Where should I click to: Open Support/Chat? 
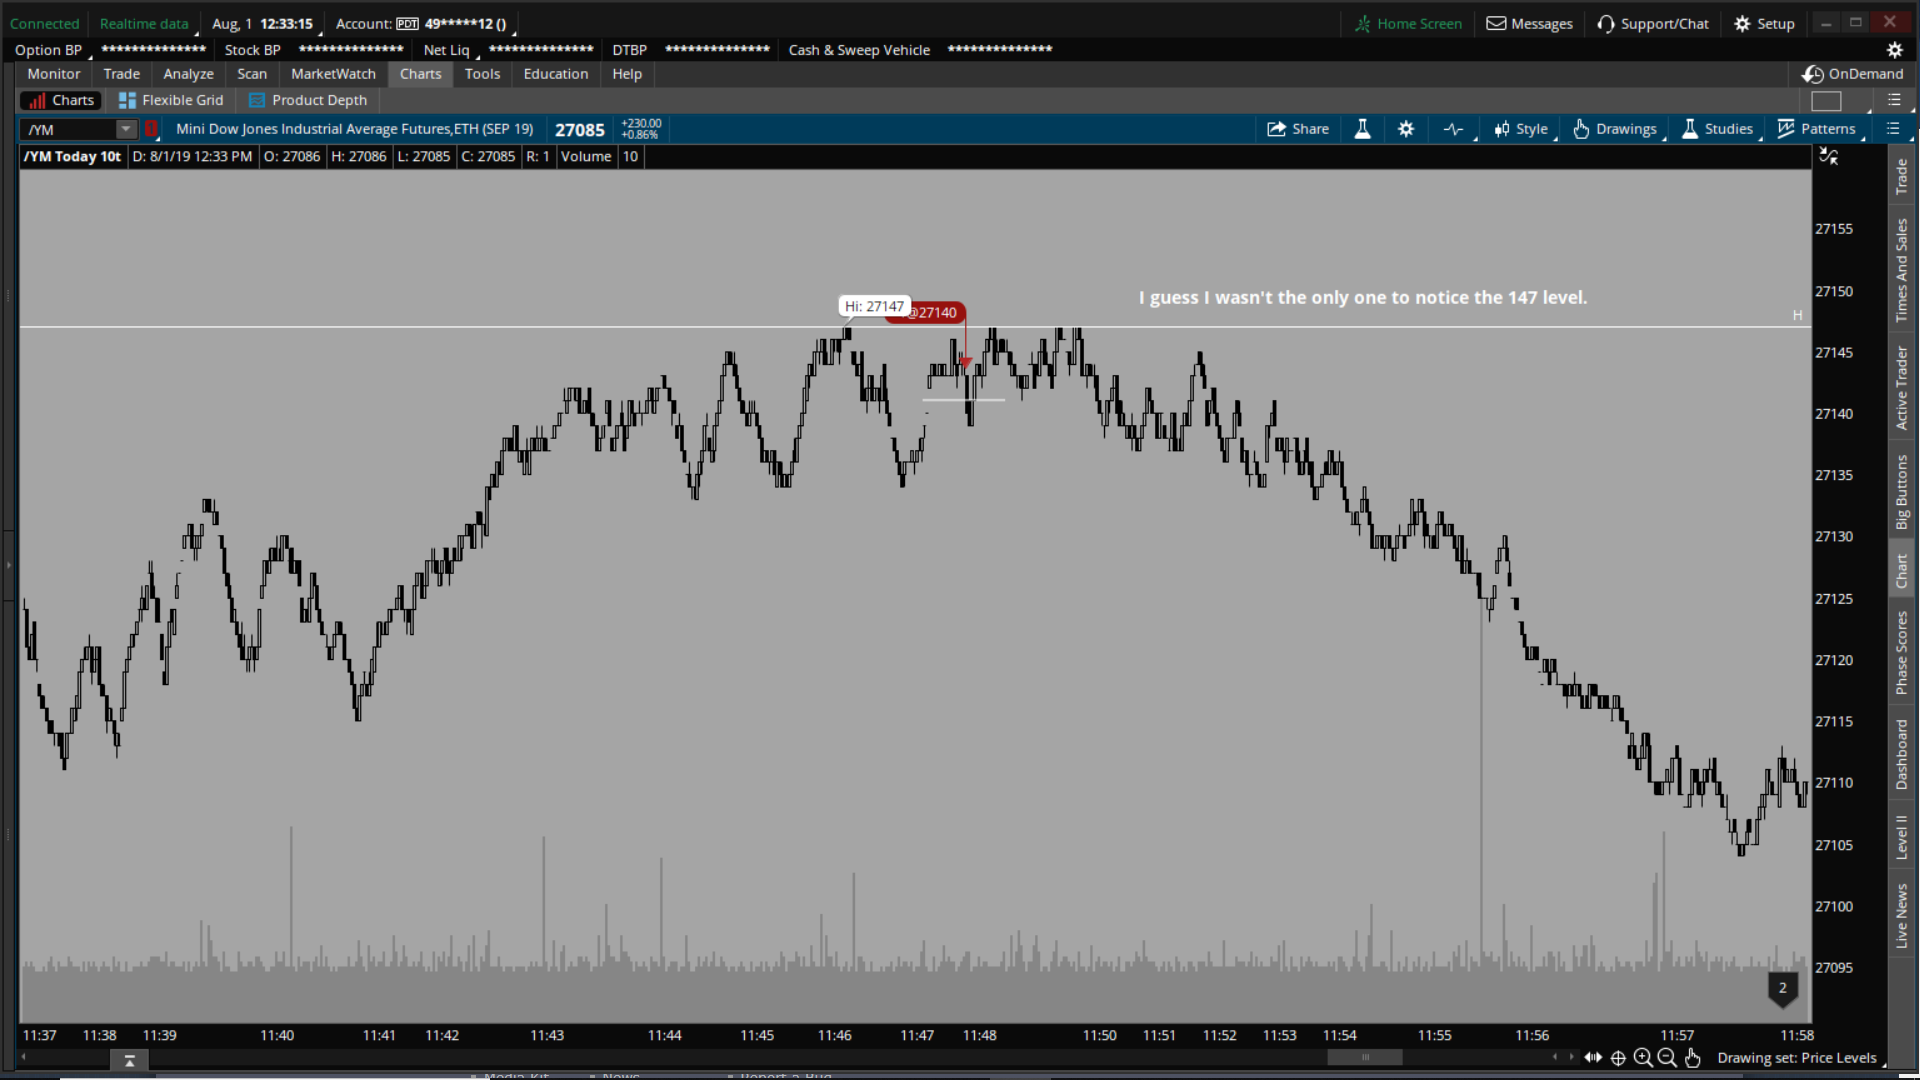(x=1653, y=24)
